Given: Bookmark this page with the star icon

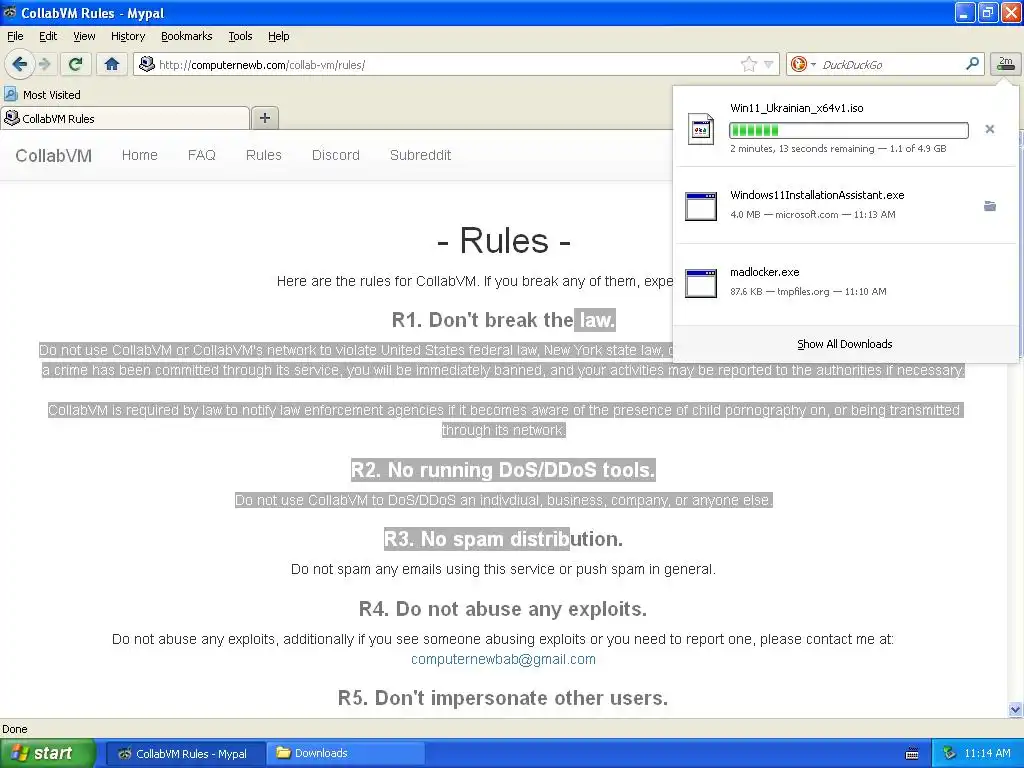Looking at the screenshot, I should (748, 64).
